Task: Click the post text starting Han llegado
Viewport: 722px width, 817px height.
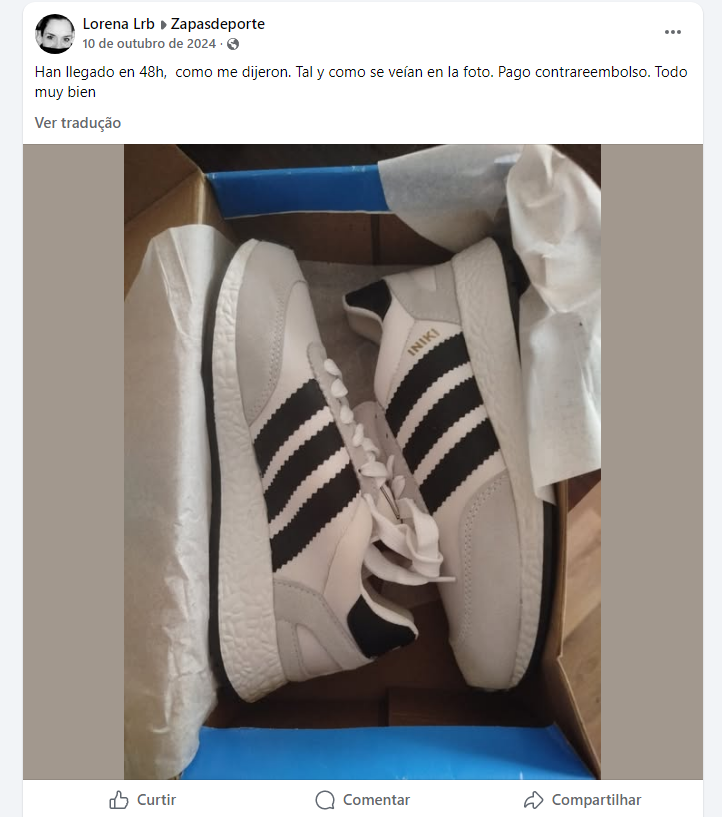Action: (361, 82)
